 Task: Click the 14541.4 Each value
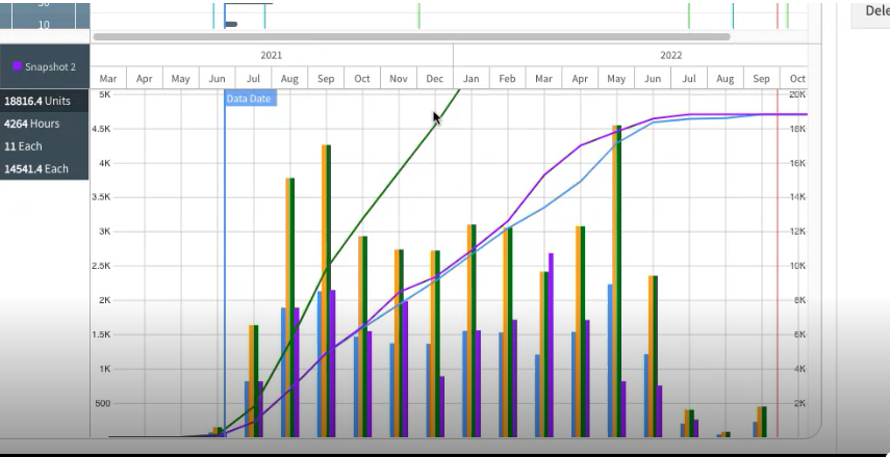coord(36,169)
